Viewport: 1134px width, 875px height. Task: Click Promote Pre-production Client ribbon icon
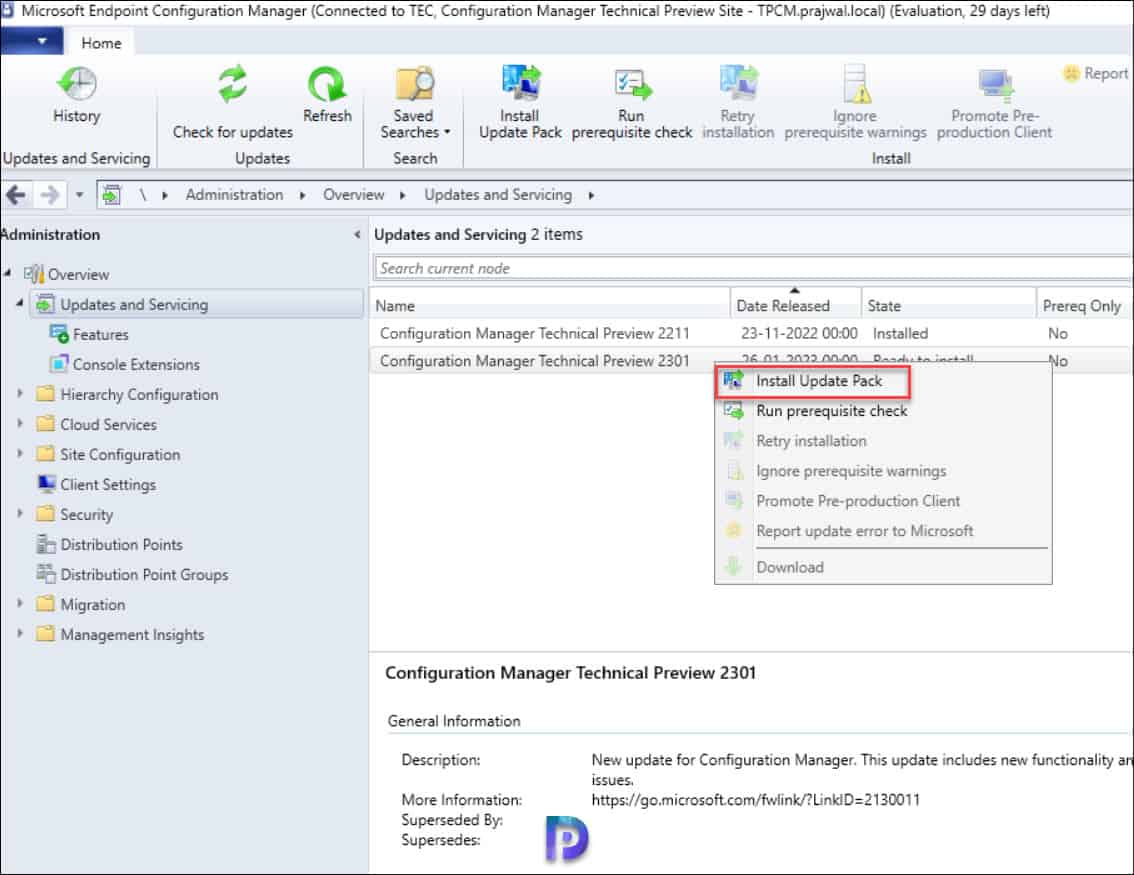(995, 85)
